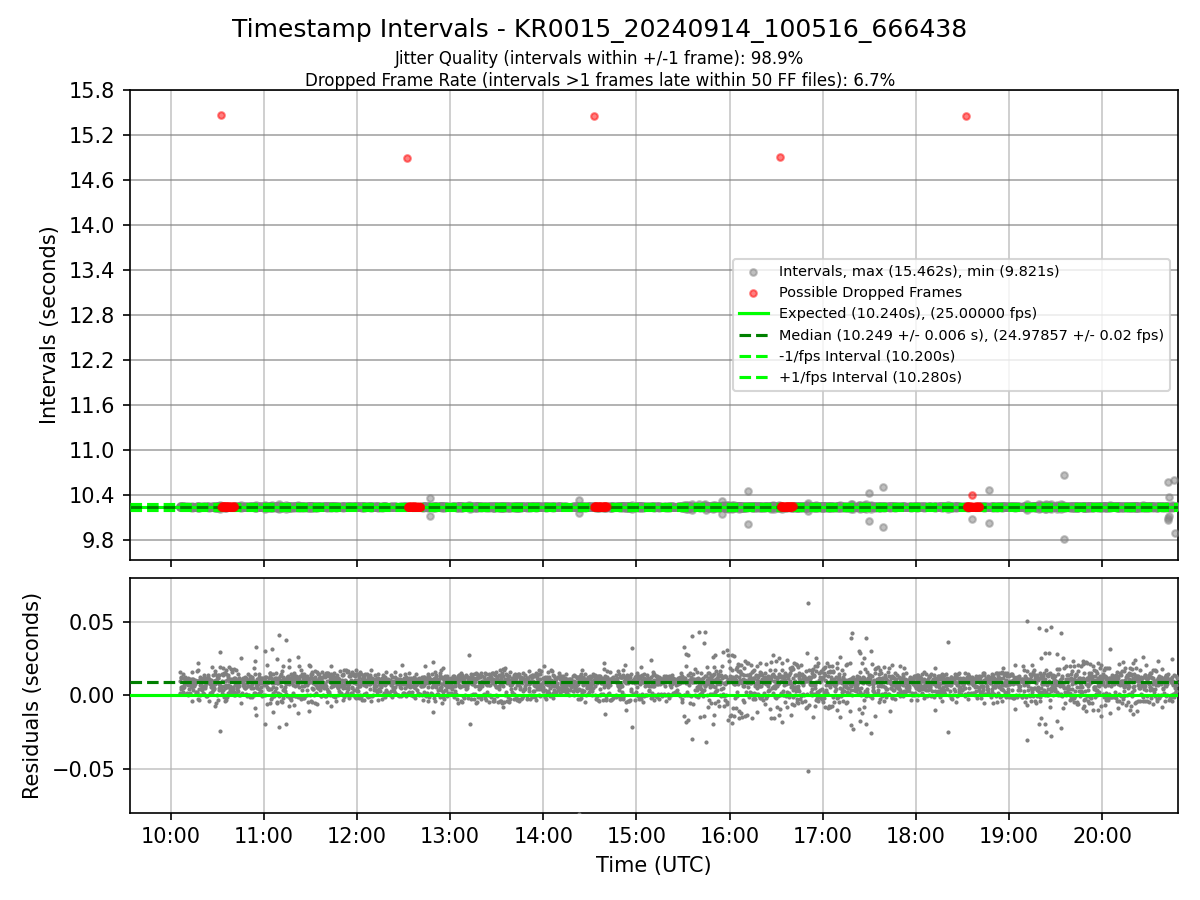
Task: Click the red dropped-frame point above 12:30 near 14.9
Action: [x=407, y=158]
